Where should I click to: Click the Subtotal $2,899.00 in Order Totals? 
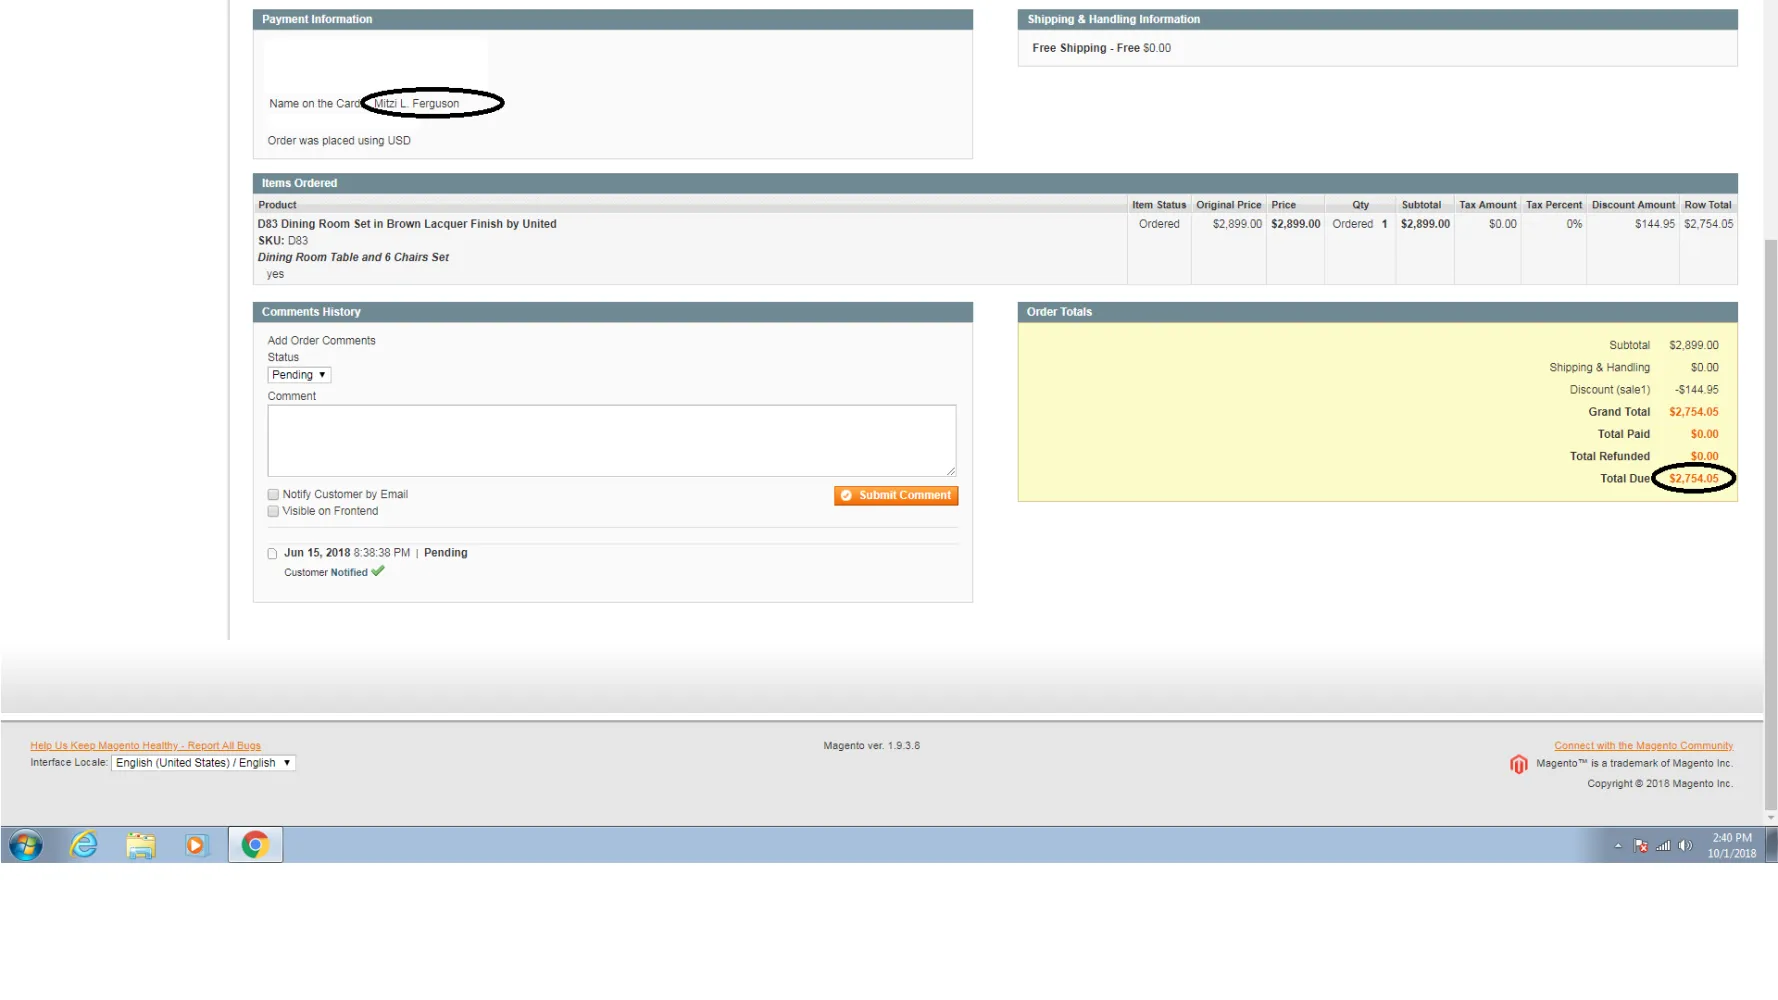(x=1693, y=345)
